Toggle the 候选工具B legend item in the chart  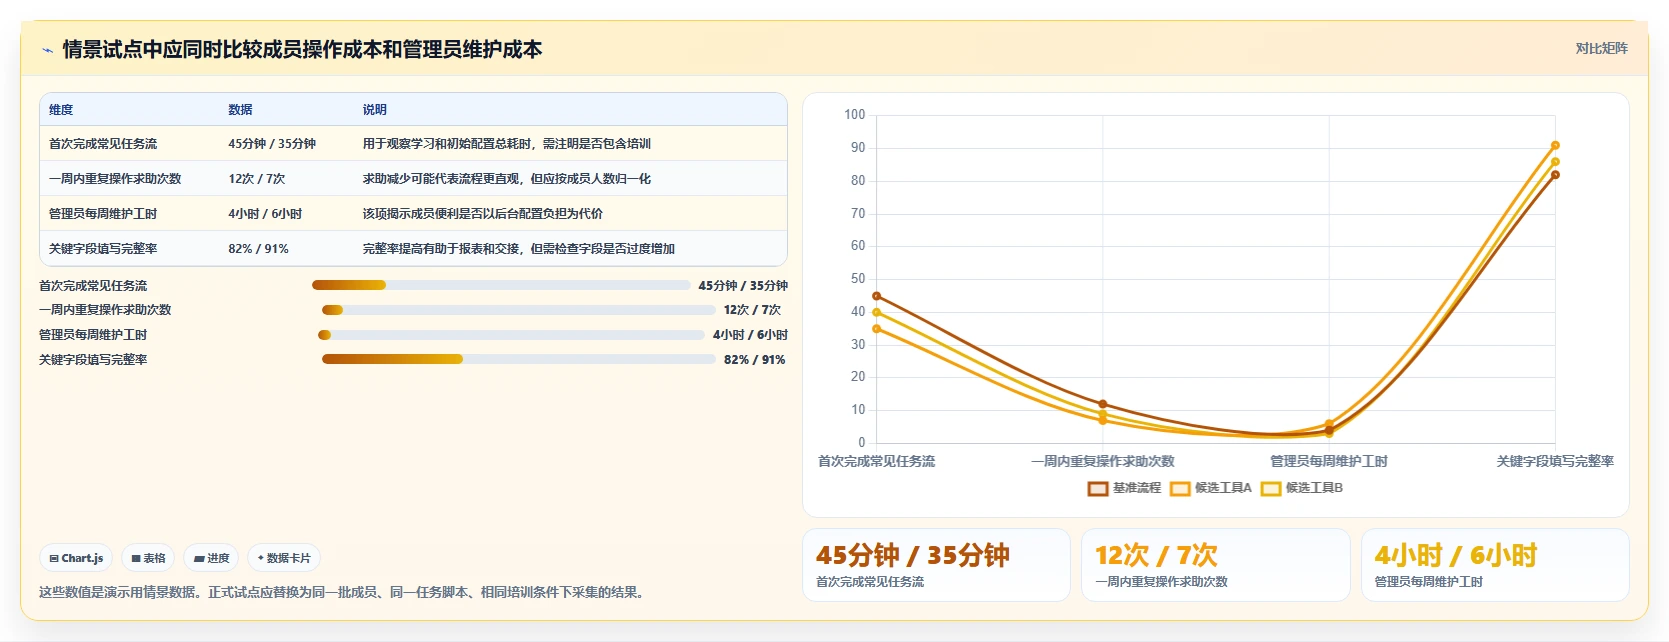1302,488
